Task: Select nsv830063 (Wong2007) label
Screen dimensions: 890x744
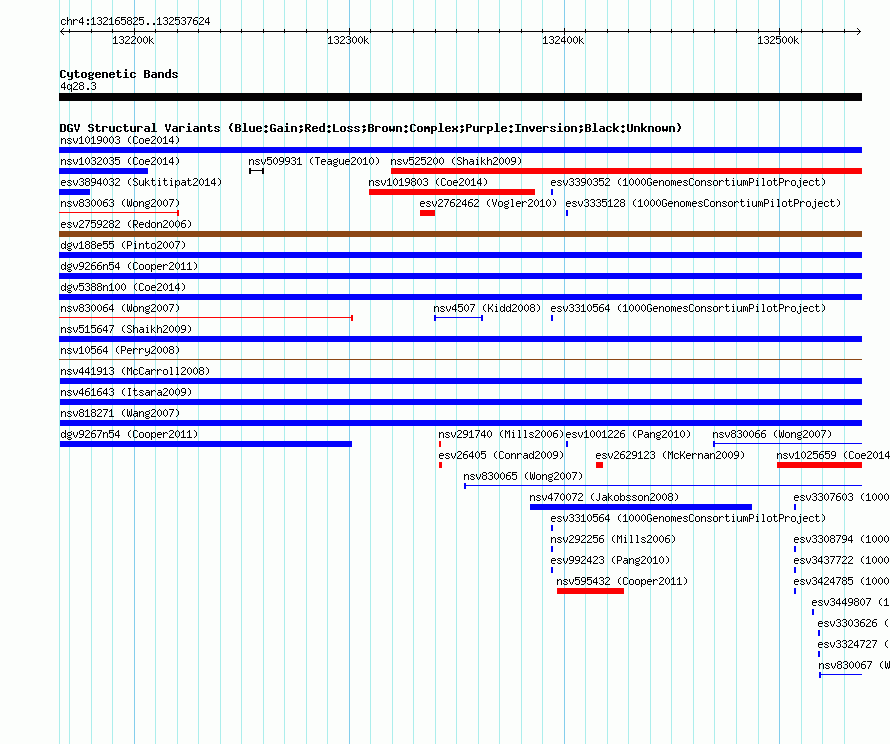Action: tap(120, 203)
